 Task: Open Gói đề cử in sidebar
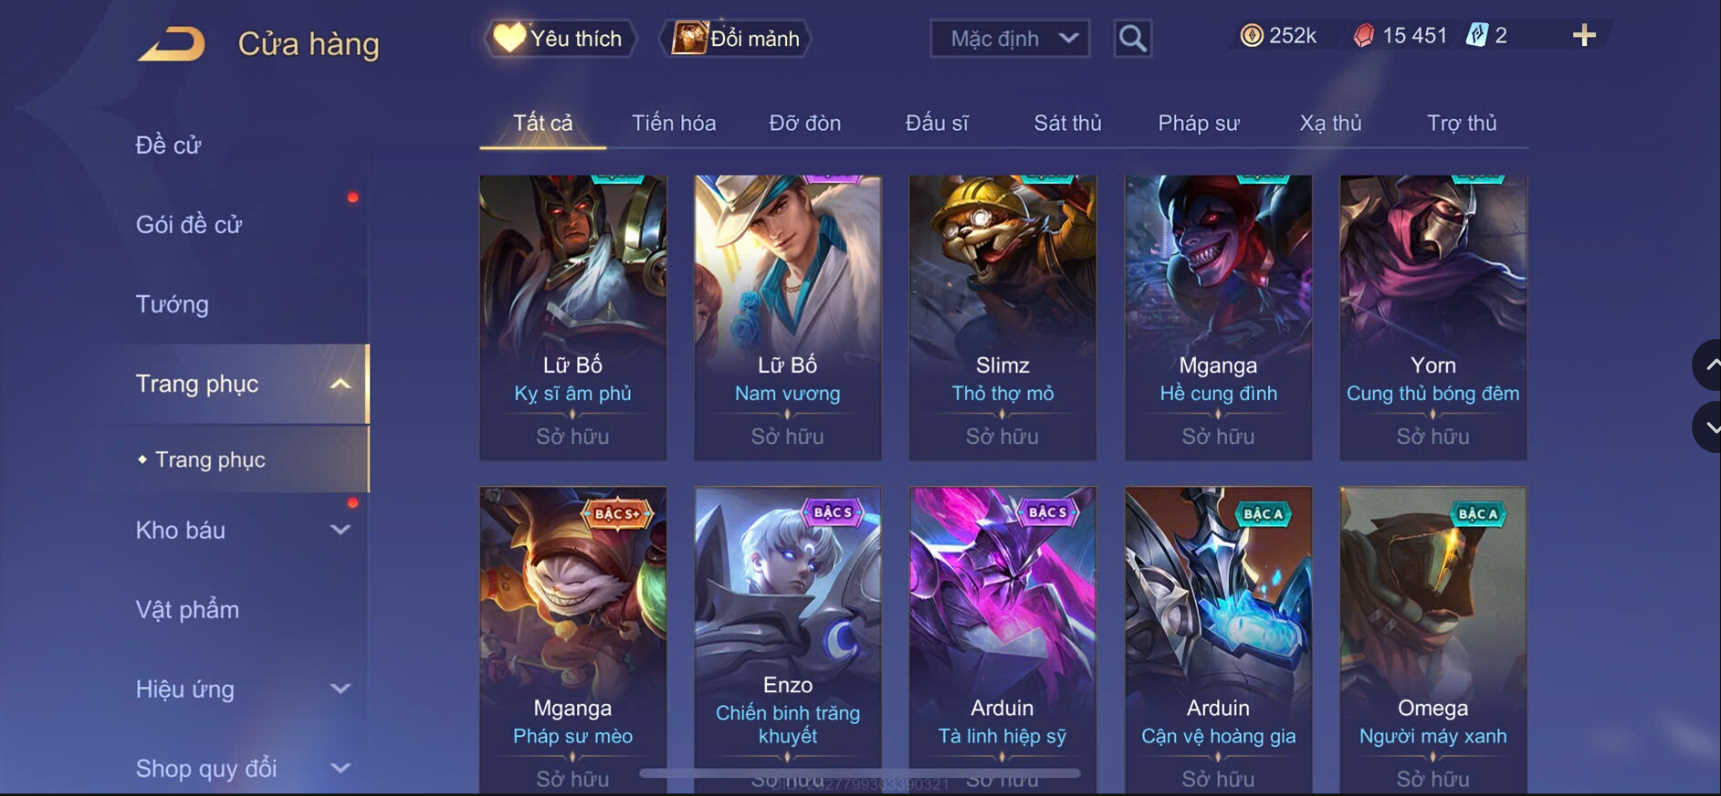click(189, 225)
